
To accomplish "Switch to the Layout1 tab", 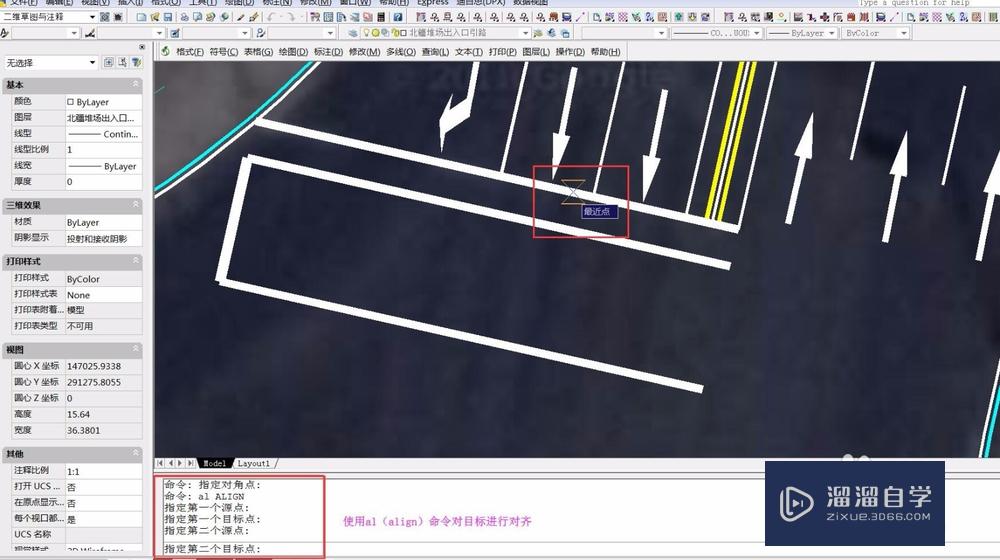I will pos(254,464).
